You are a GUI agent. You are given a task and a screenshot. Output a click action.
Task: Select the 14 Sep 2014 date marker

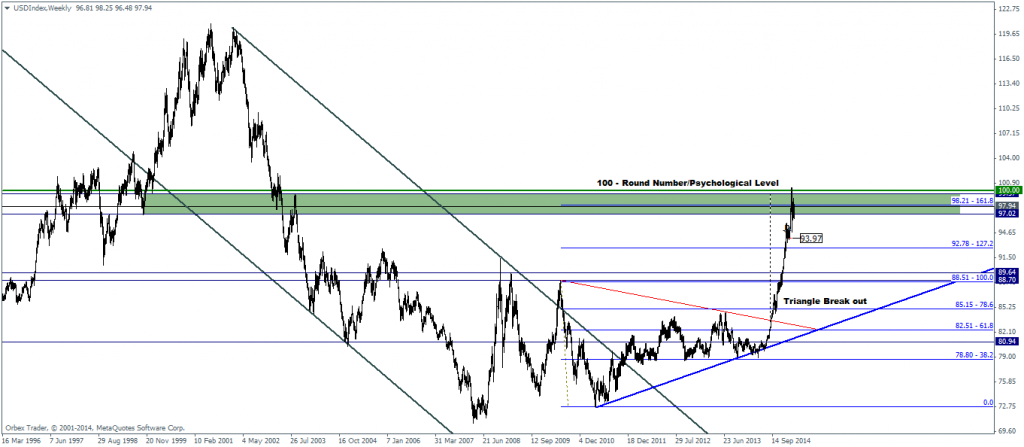(792, 440)
